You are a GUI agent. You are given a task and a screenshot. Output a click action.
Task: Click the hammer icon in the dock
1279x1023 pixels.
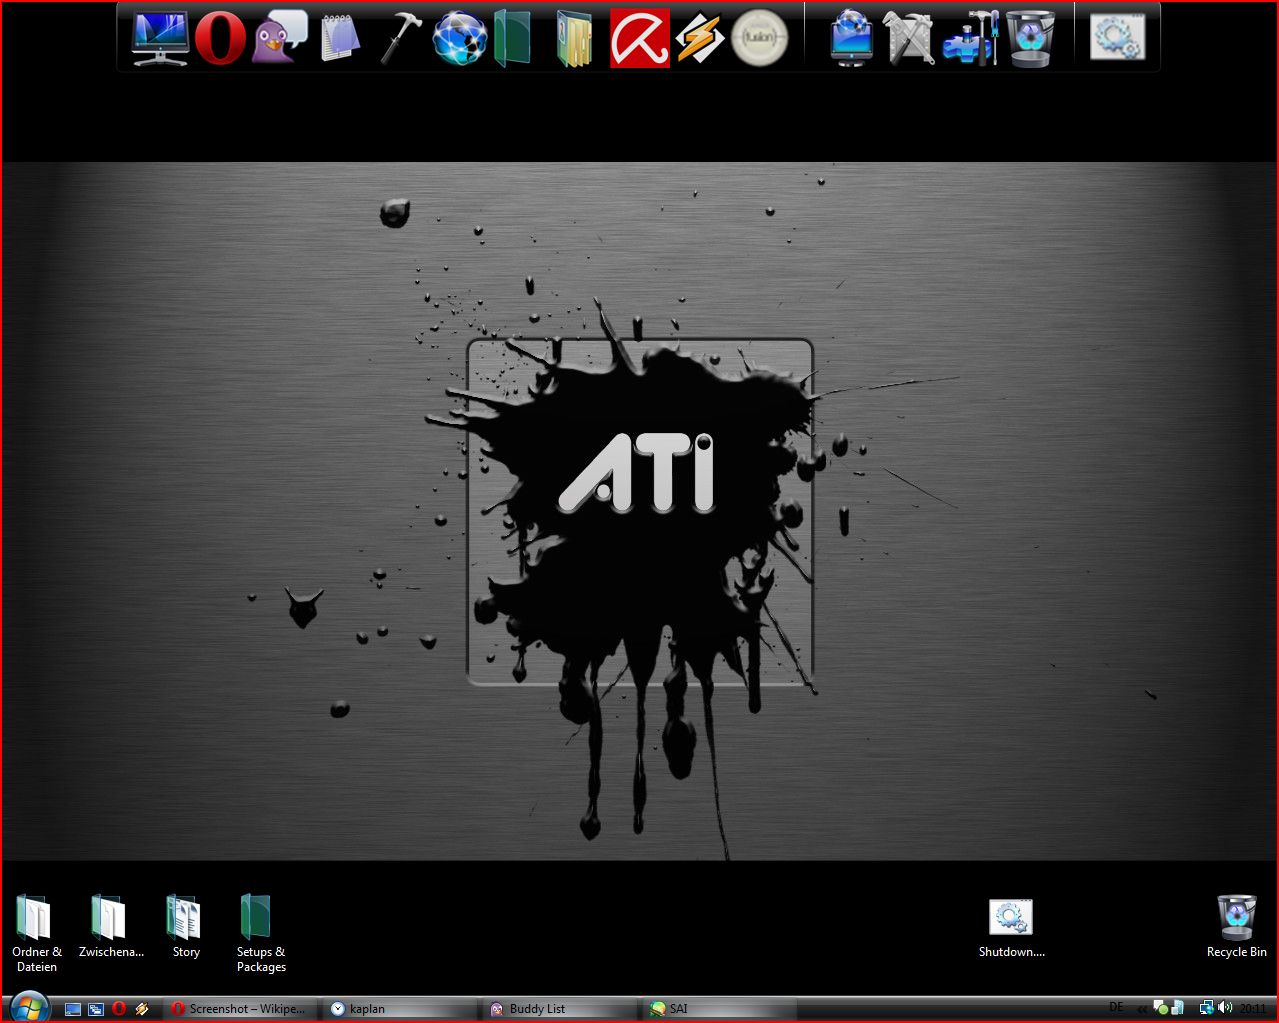tap(400, 38)
